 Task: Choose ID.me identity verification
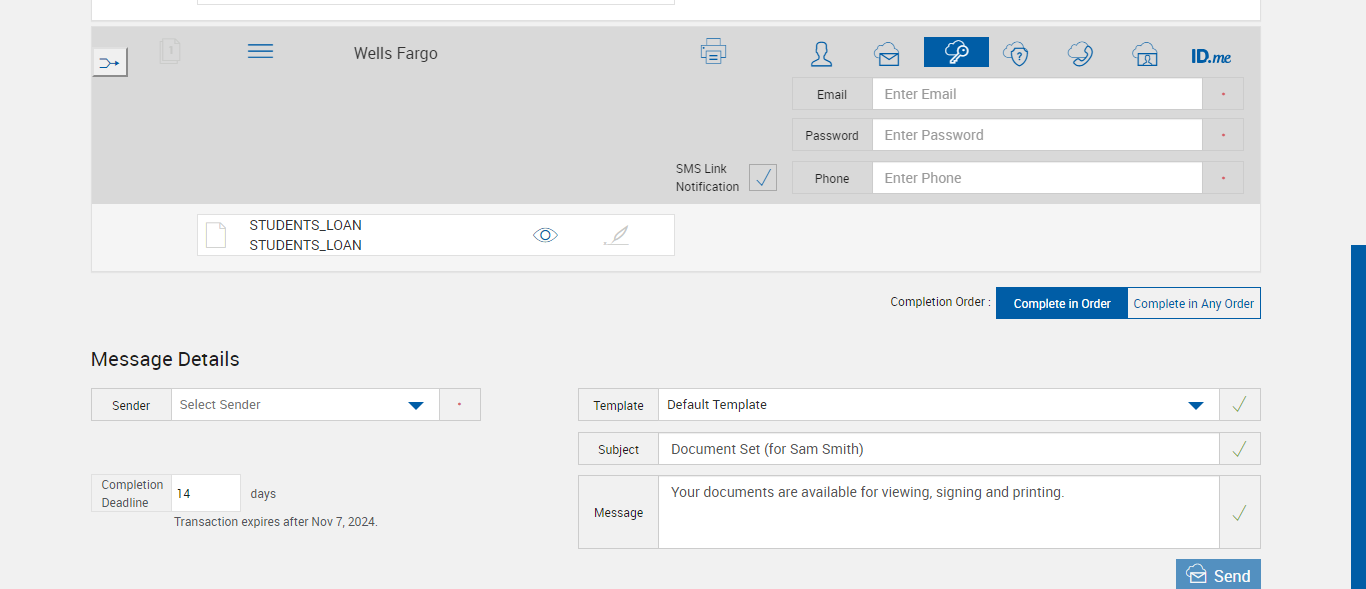pyautogui.click(x=1211, y=57)
